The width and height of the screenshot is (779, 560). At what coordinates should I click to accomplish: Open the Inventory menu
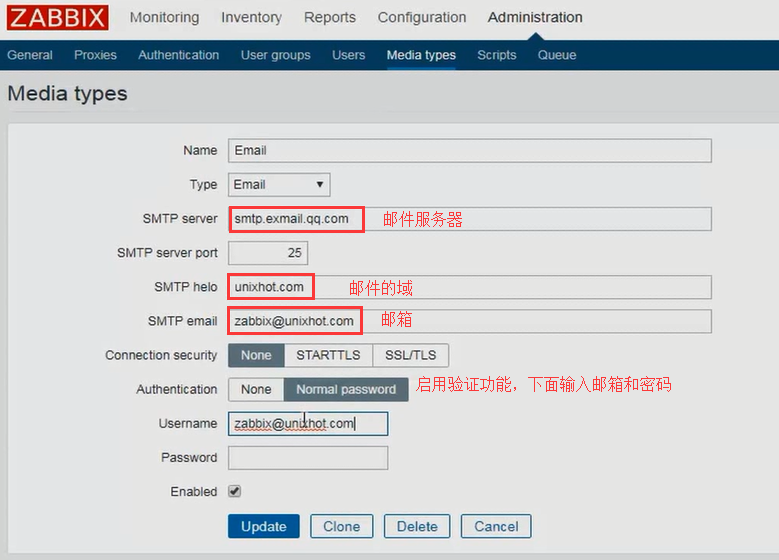tap(251, 17)
